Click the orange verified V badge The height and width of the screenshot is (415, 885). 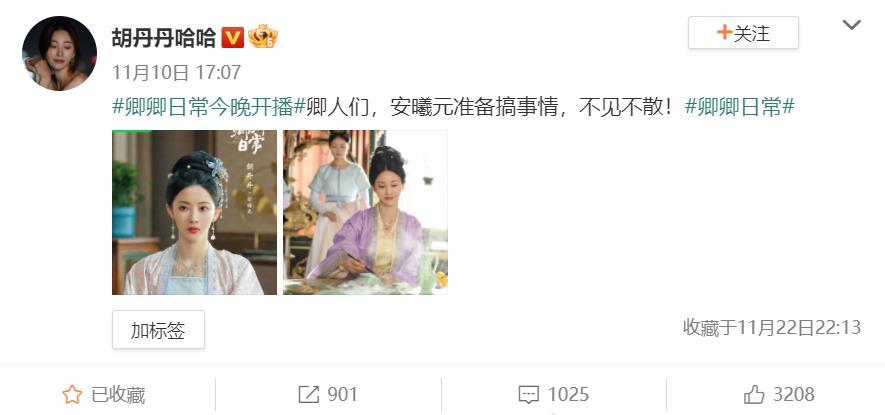[233, 38]
